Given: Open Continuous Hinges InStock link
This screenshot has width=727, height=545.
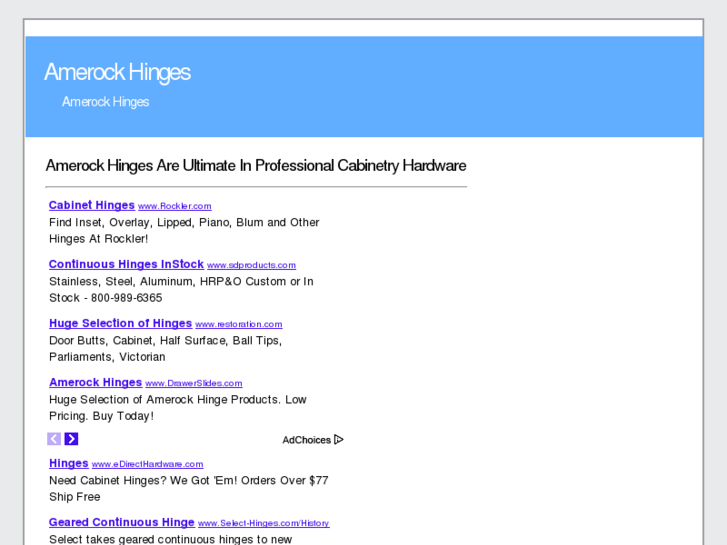Looking at the screenshot, I should pos(126,264).
